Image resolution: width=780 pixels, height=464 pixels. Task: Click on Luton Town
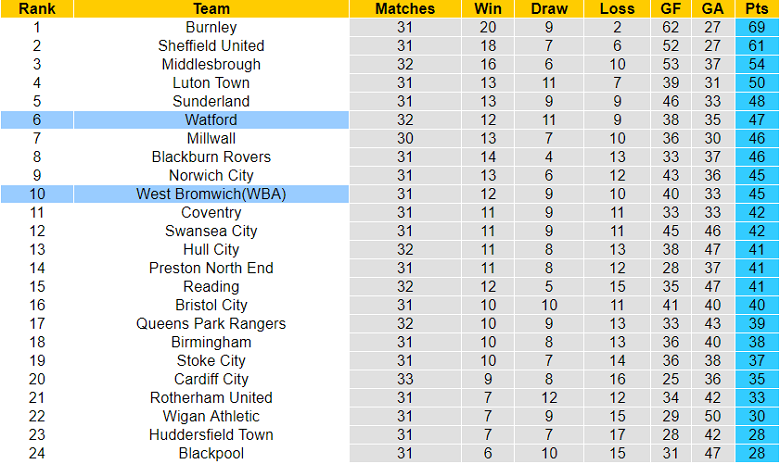pos(211,83)
